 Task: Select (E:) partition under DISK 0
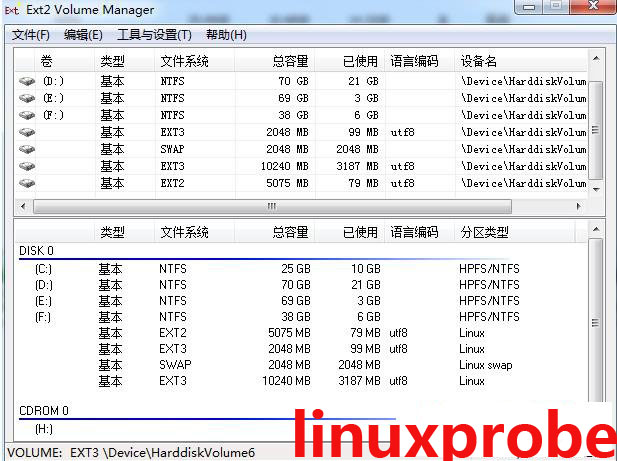click(x=43, y=301)
